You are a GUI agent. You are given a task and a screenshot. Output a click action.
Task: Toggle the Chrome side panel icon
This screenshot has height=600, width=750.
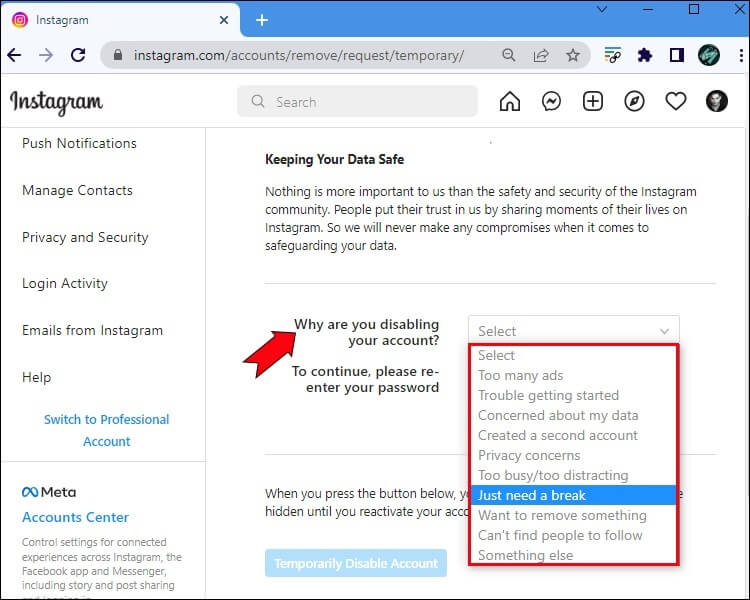(676, 56)
